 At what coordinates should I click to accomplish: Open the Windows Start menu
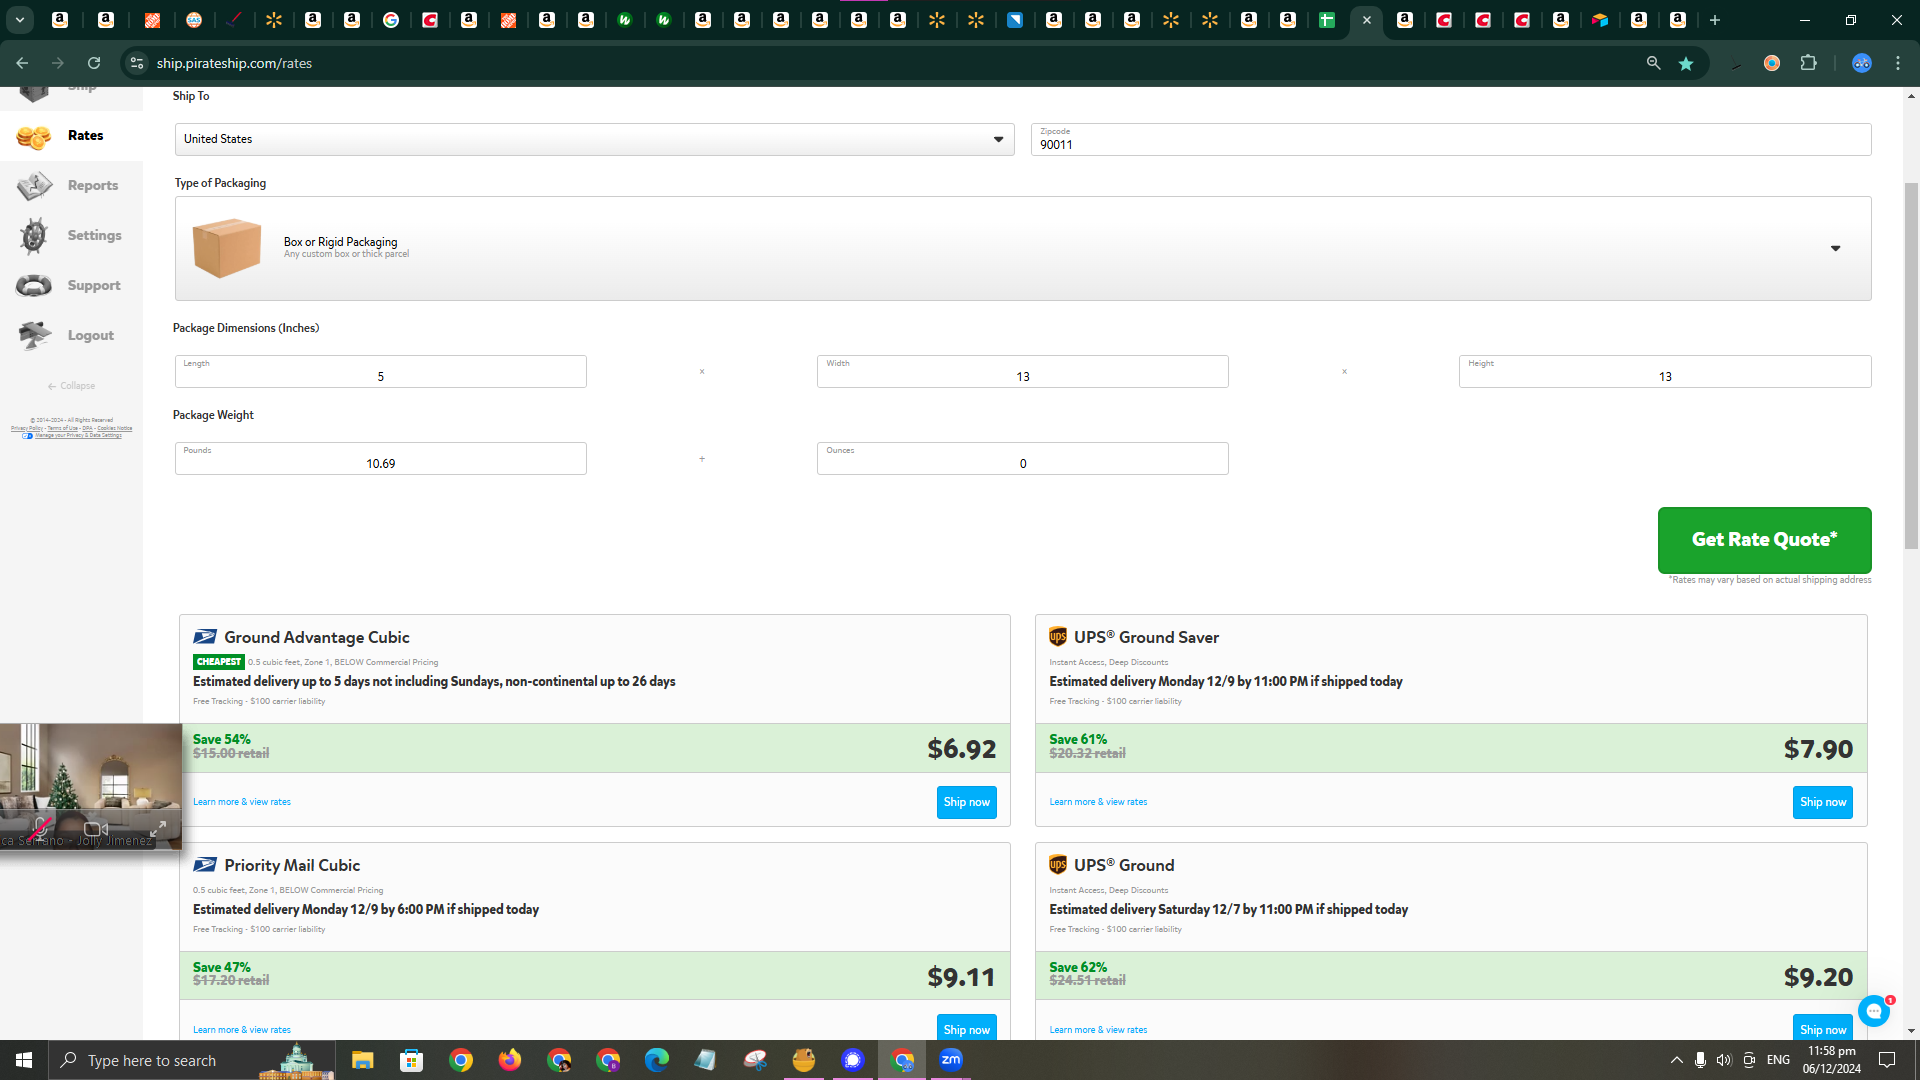coord(24,1060)
